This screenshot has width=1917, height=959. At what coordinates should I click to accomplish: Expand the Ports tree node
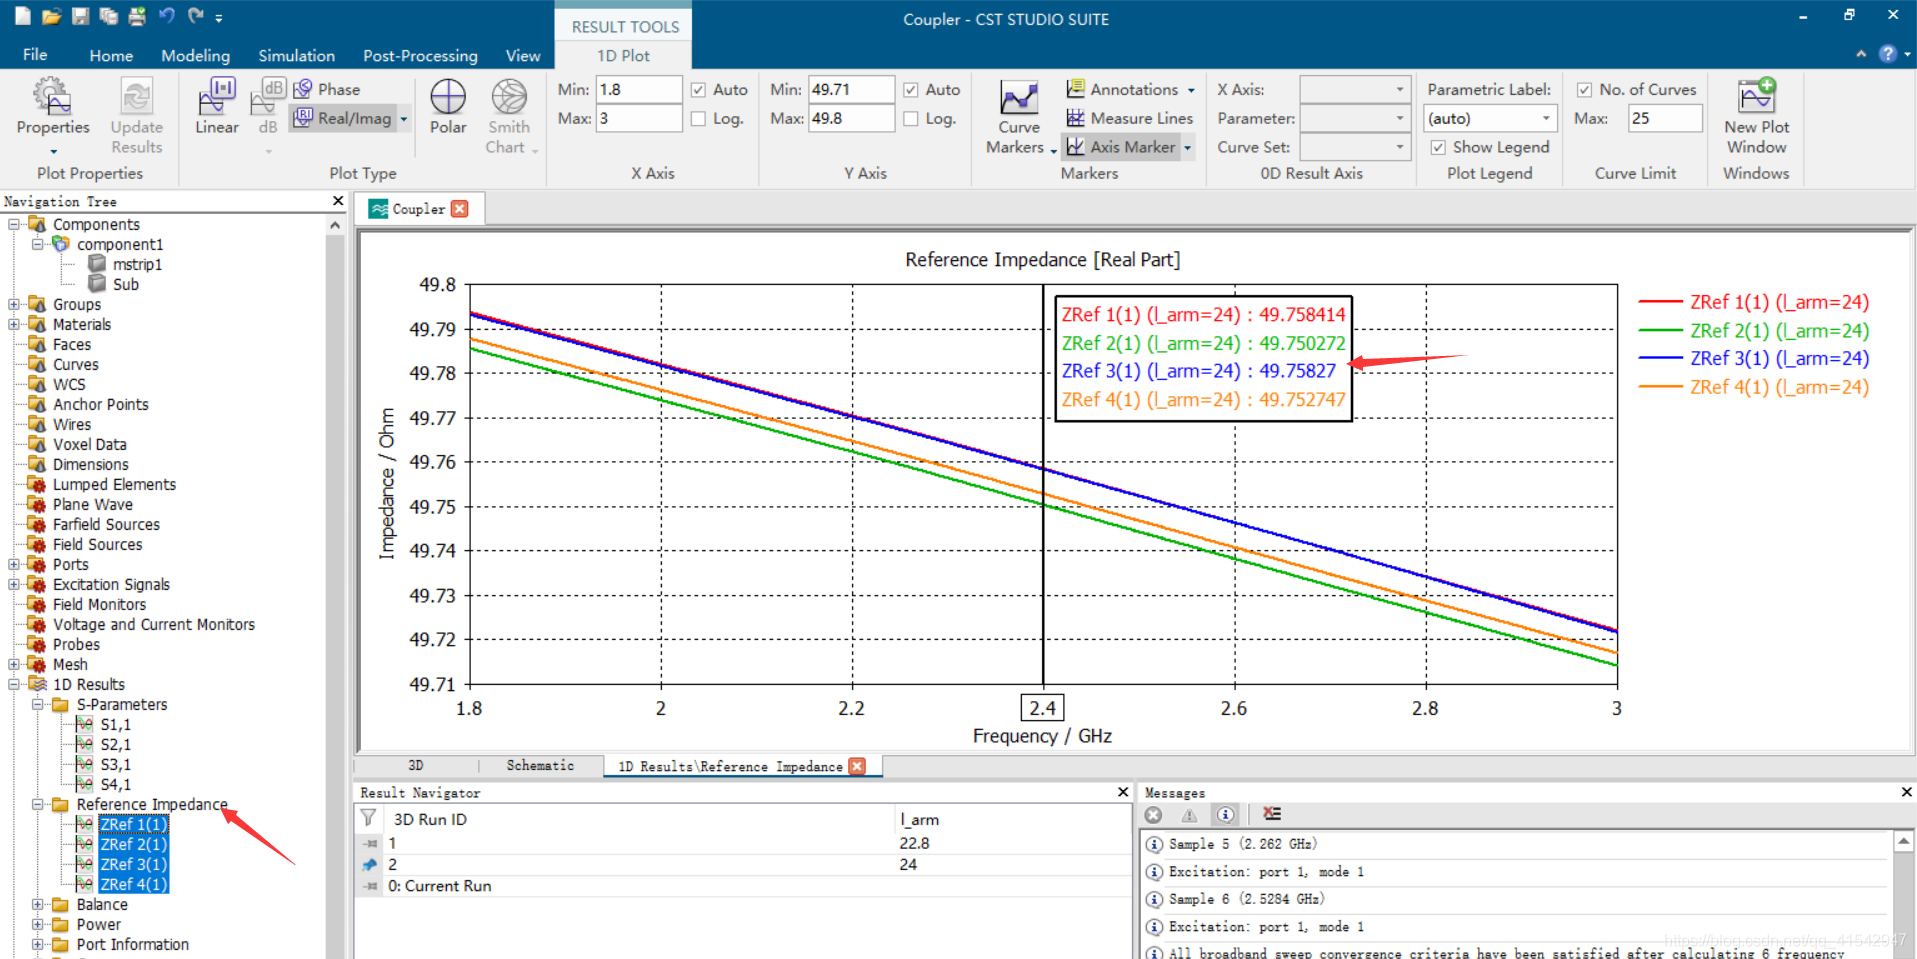(x=14, y=564)
